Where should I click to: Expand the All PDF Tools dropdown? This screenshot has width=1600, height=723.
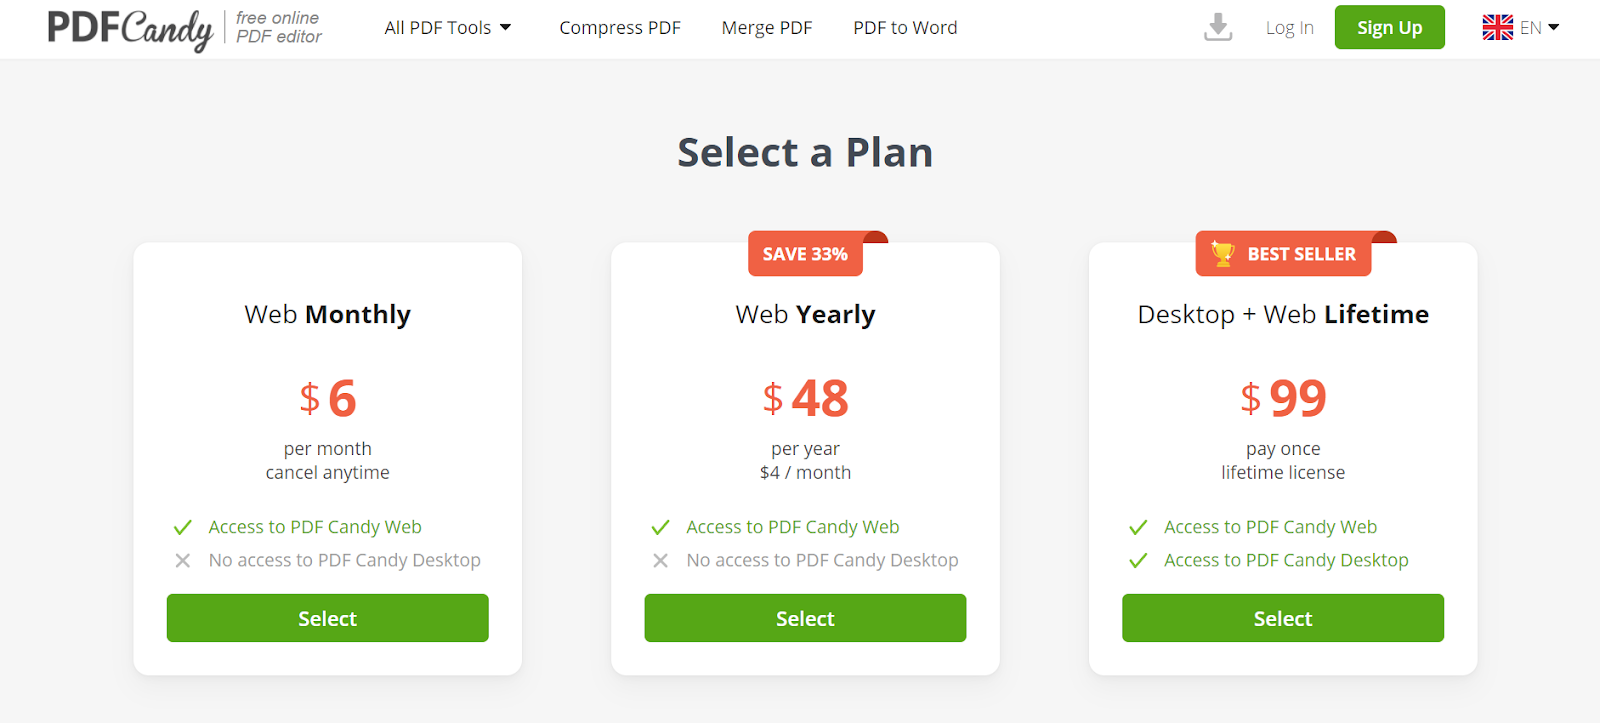tap(447, 28)
